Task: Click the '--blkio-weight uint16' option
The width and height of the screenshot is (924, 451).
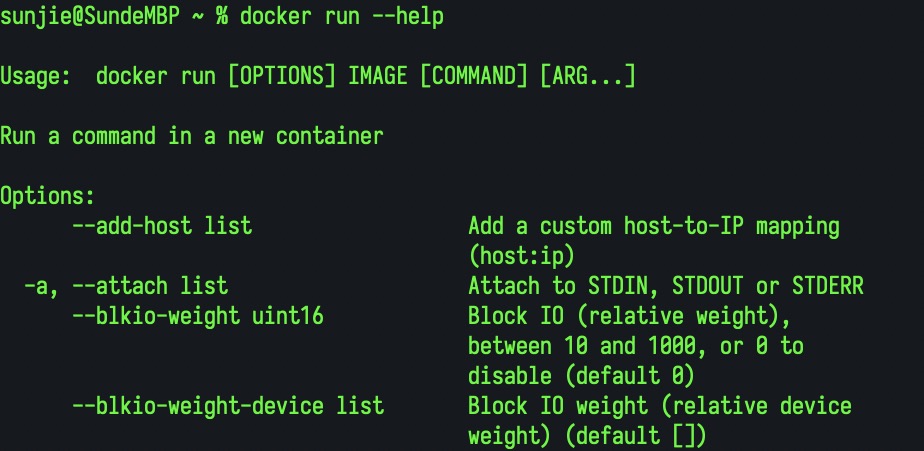Action: 198,316
